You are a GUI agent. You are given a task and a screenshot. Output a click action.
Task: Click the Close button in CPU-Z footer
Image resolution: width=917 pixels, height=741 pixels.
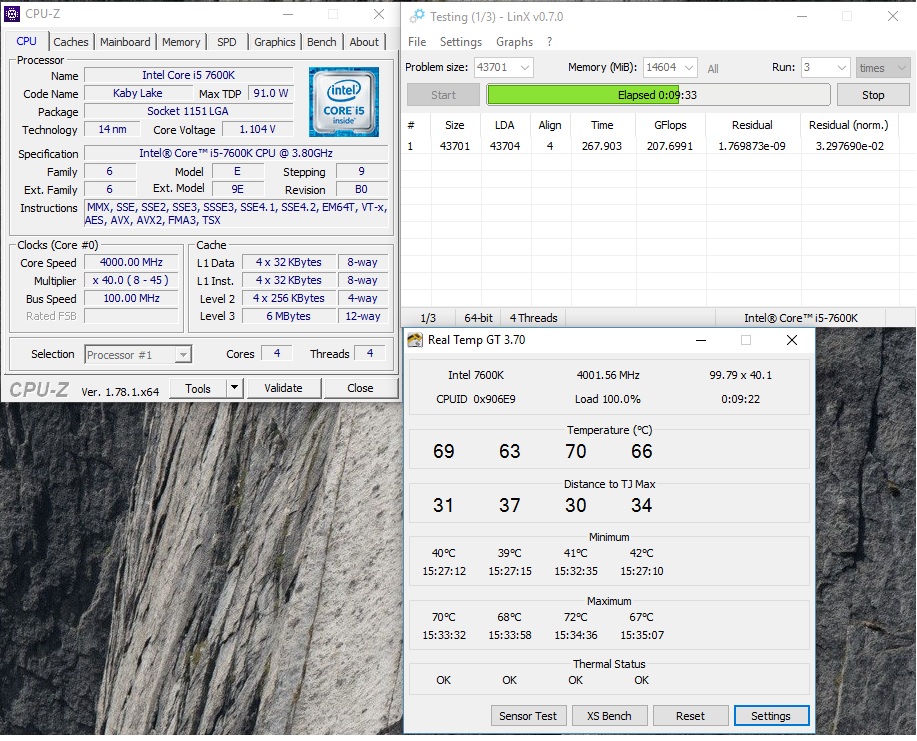[x=360, y=388]
